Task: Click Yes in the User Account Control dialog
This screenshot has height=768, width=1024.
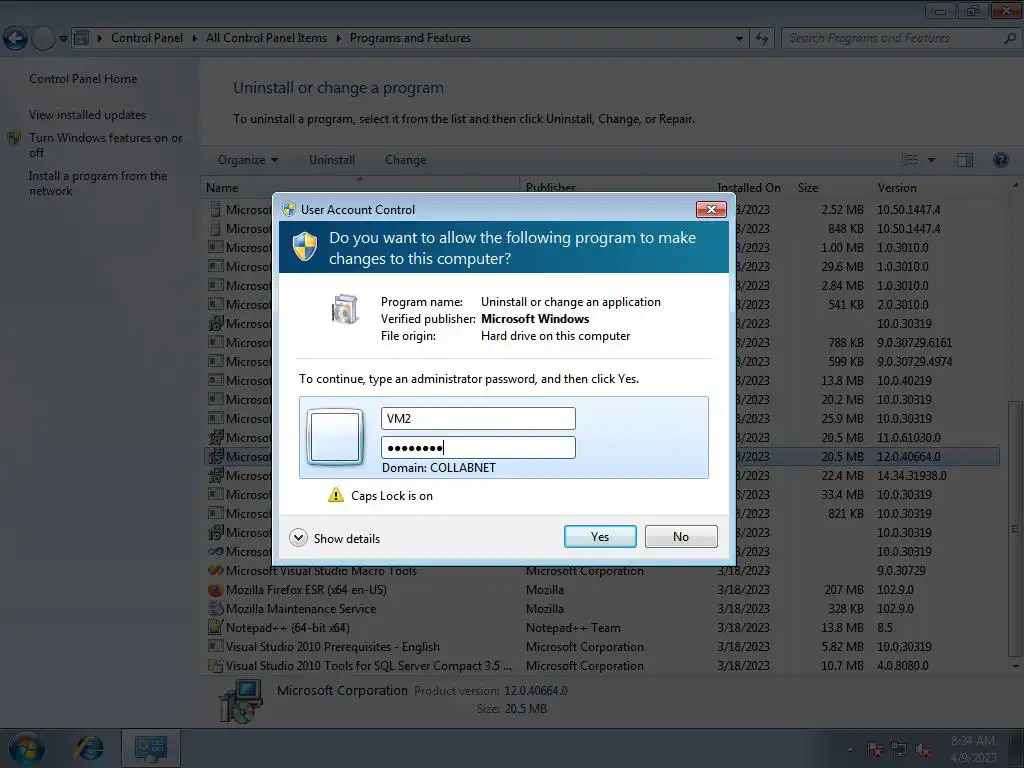Action: click(x=600, y=537)
